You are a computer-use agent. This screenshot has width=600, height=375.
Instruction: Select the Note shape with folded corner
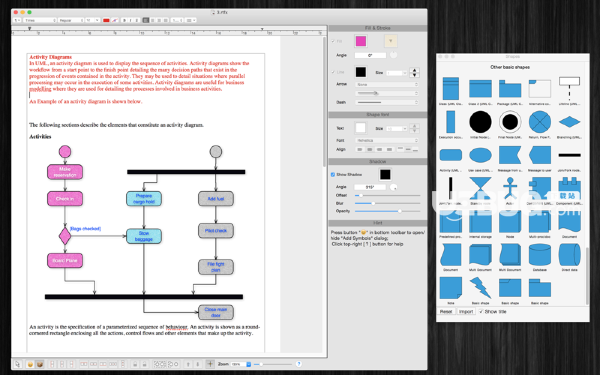451,288
